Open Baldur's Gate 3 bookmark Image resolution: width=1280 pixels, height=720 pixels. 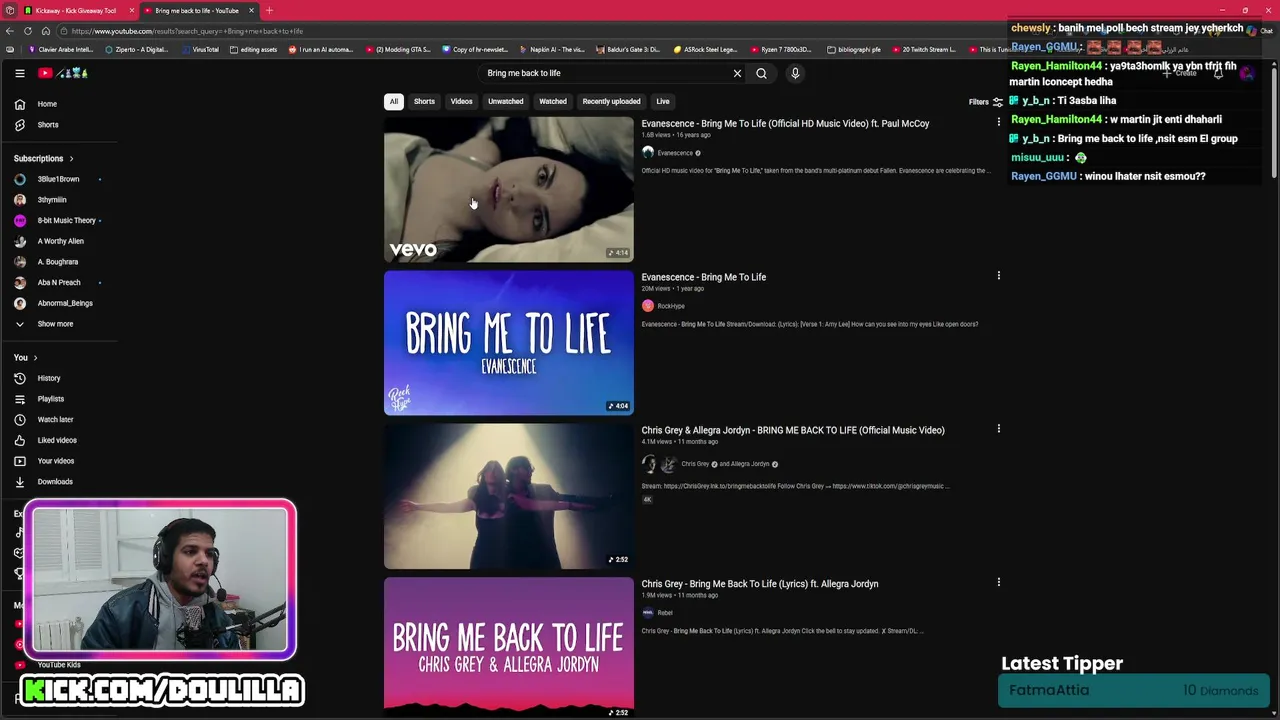pos(628,49)
